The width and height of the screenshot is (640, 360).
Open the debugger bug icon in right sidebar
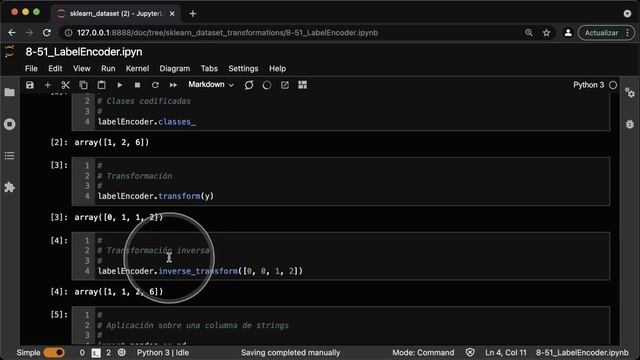630,124
